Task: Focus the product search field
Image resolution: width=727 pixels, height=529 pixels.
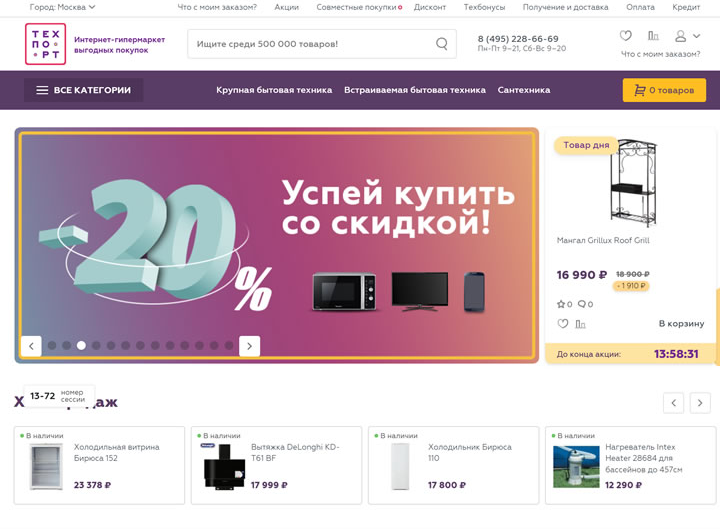Action: pyautogui.click(x=310, y=44)
